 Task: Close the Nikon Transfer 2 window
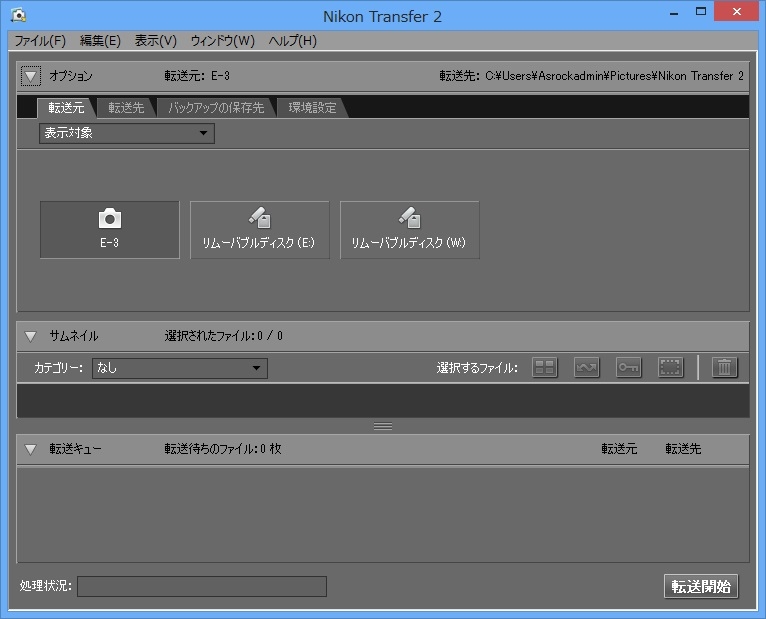pos(737,11)
